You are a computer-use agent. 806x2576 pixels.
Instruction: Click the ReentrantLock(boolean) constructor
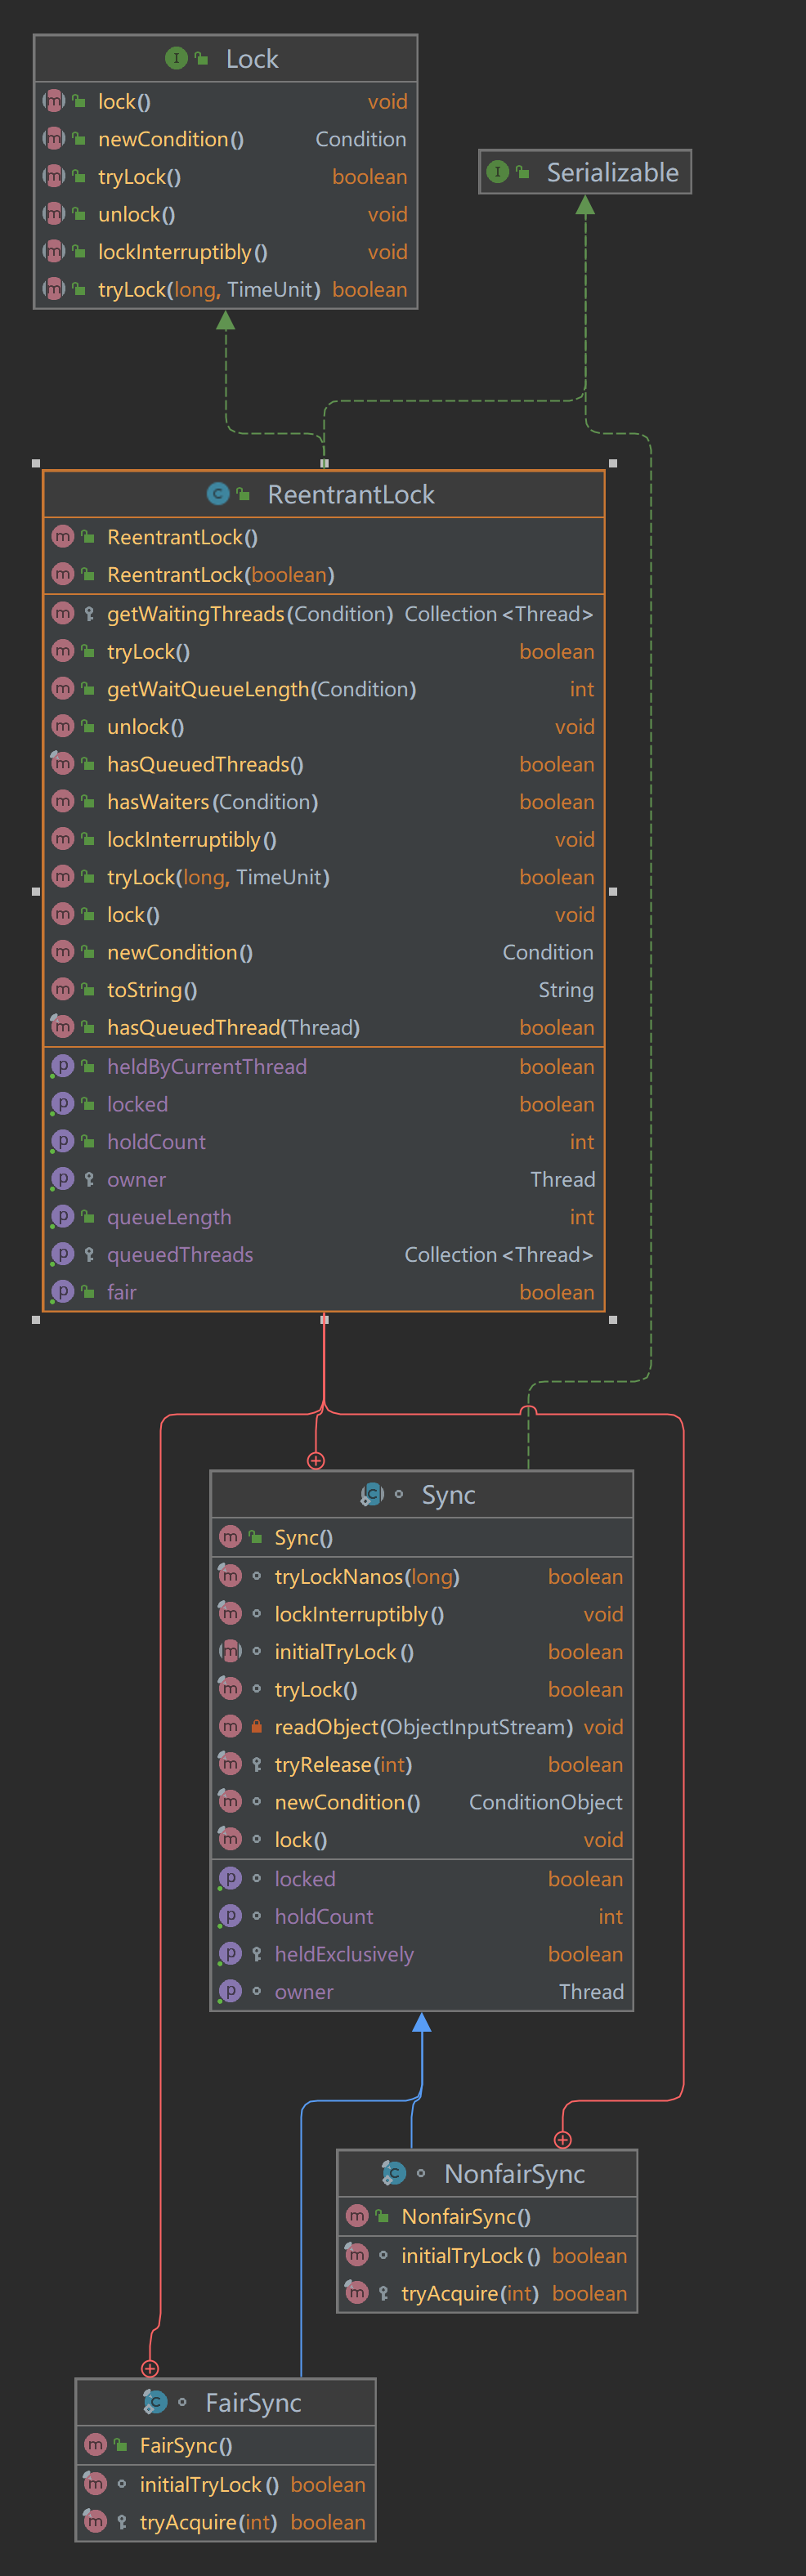[x=220, y=575]
